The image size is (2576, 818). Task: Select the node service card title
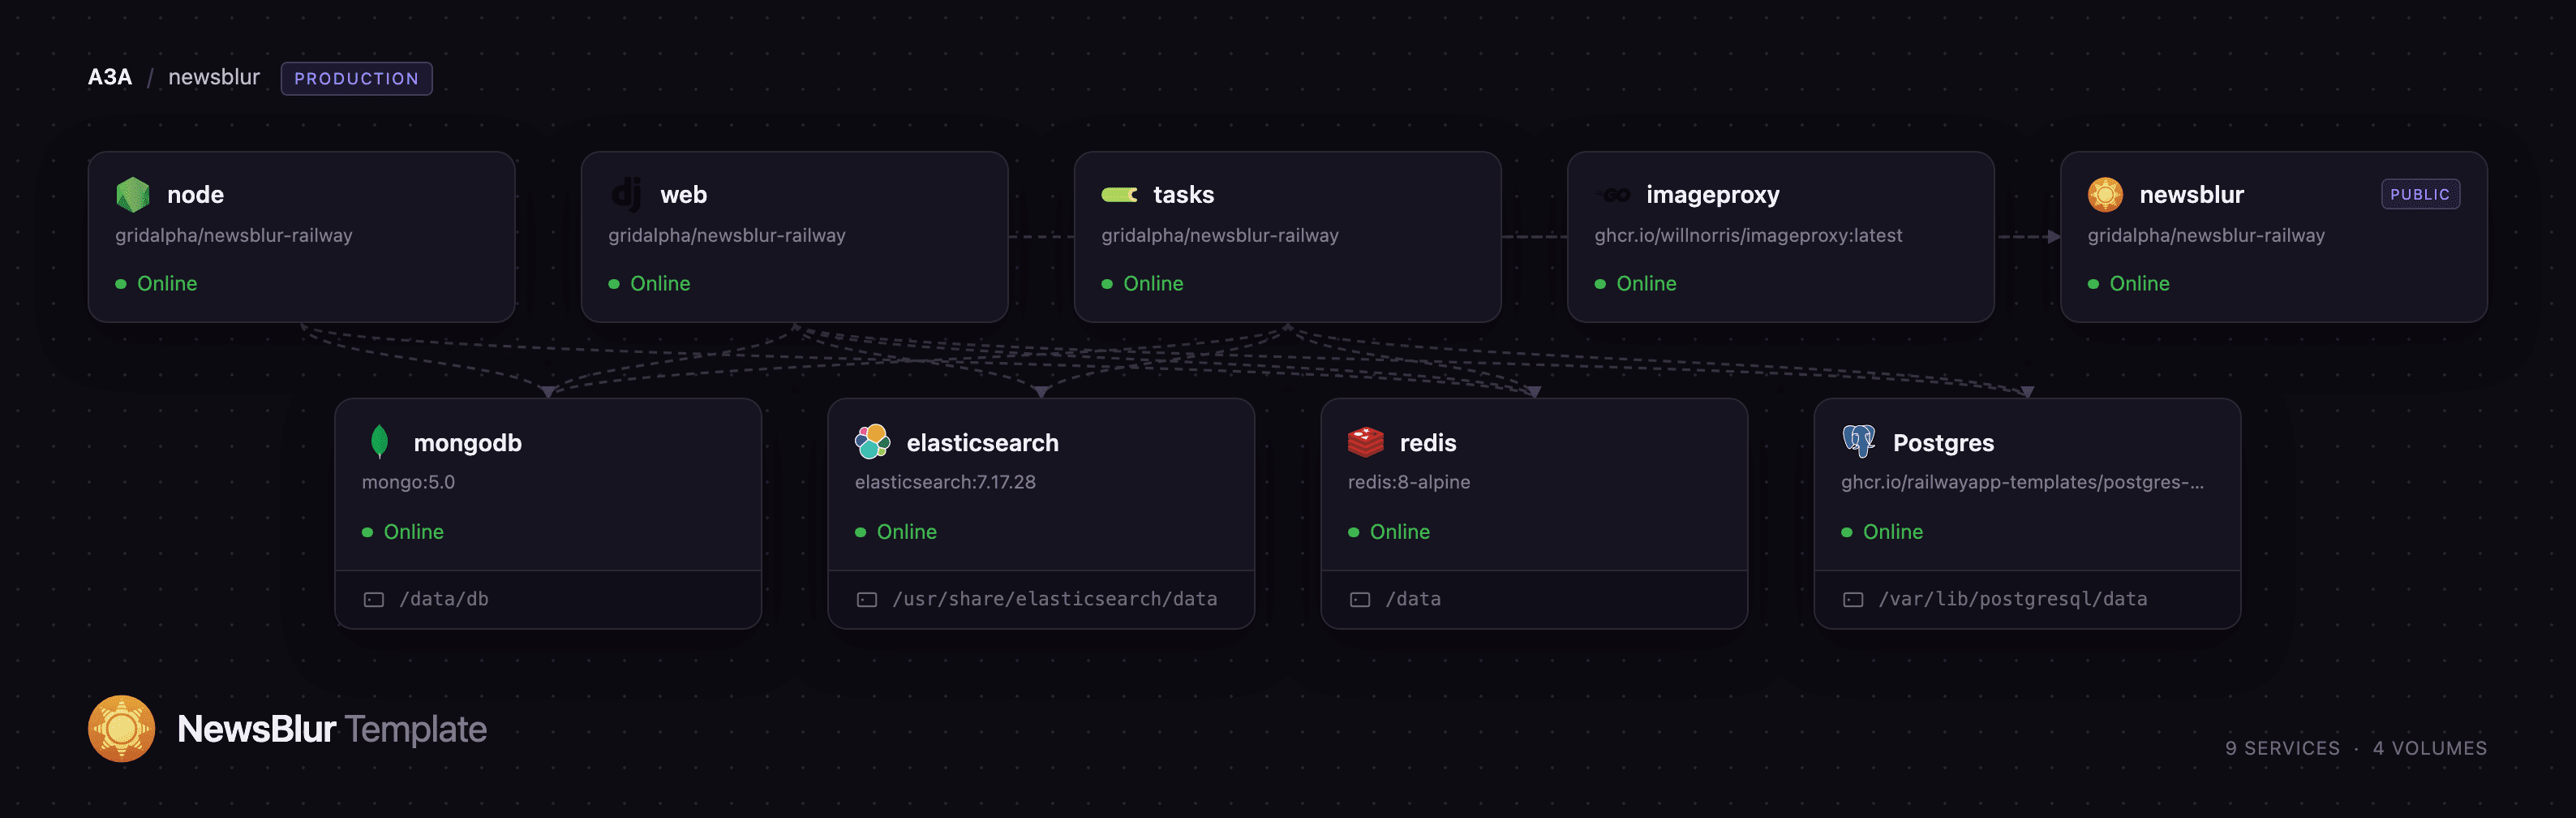point(195,195)
